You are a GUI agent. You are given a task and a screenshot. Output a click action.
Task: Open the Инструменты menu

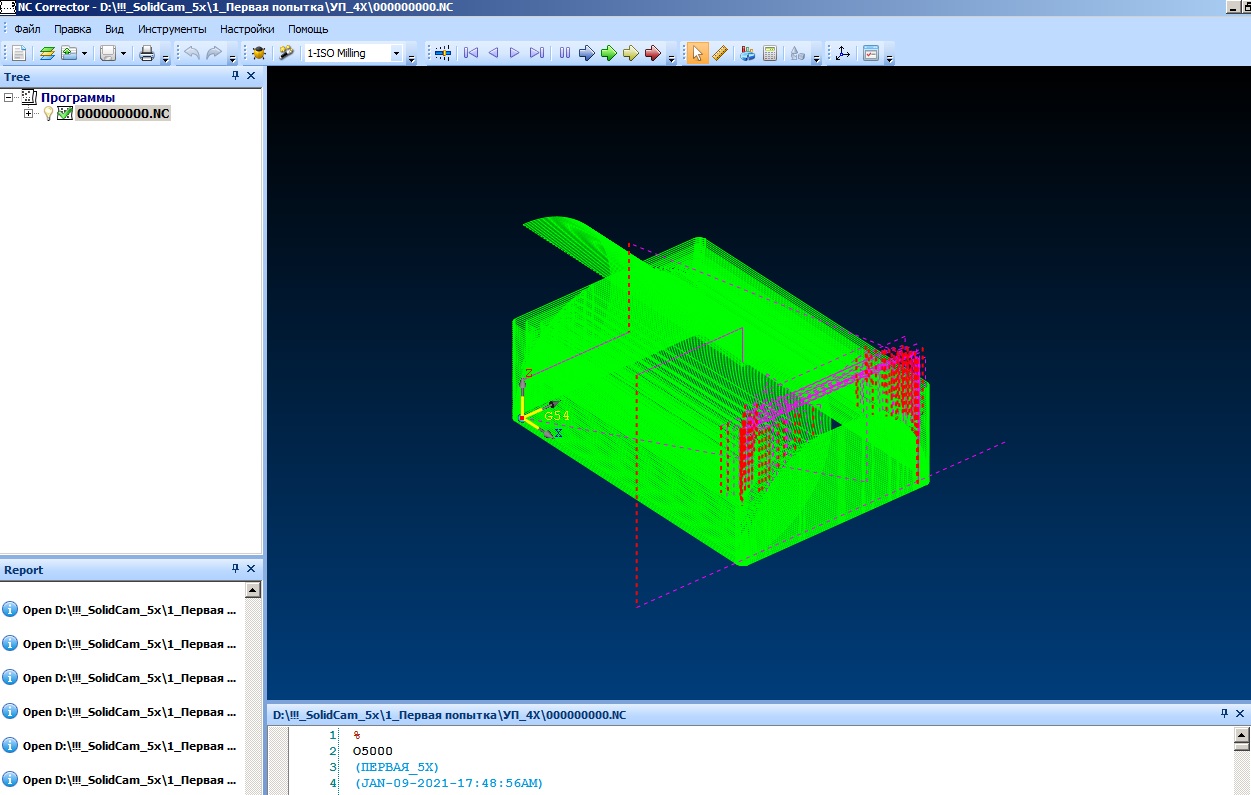point(172,29)
